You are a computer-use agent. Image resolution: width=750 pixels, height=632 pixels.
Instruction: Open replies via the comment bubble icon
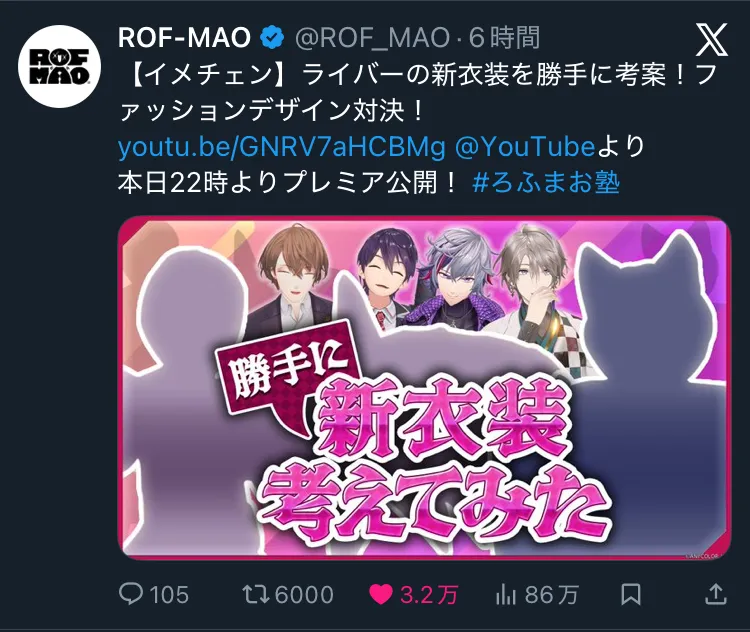pyautogui.click(x=131, y=594)
